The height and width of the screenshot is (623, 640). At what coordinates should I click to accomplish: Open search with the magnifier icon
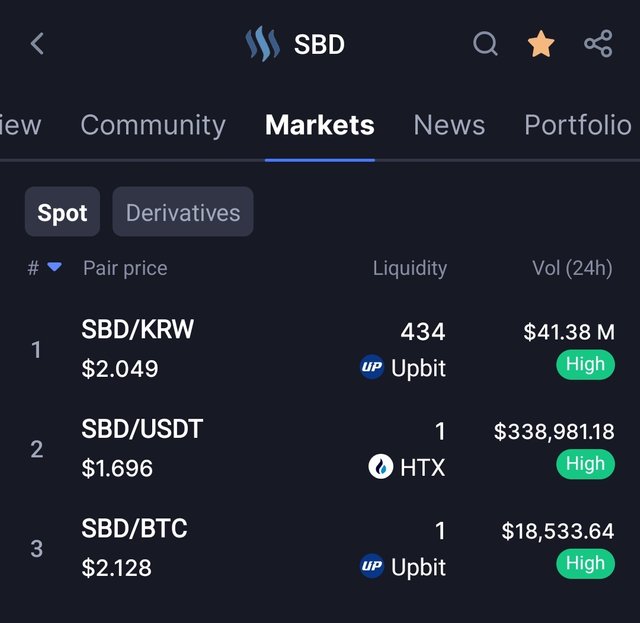485,43
